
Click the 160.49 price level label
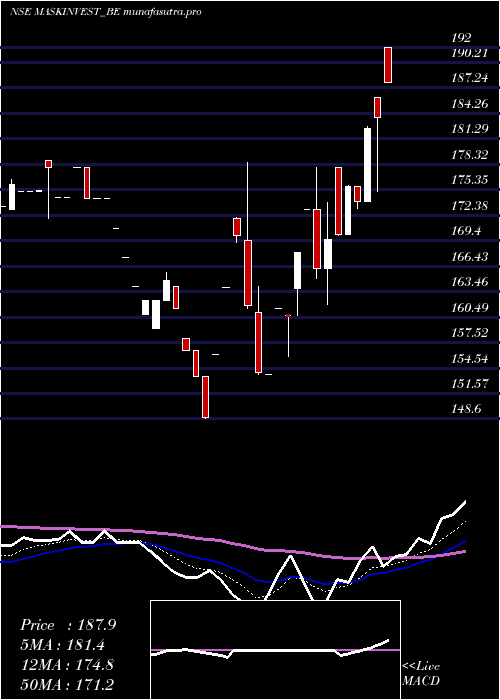tap(469, 308)
